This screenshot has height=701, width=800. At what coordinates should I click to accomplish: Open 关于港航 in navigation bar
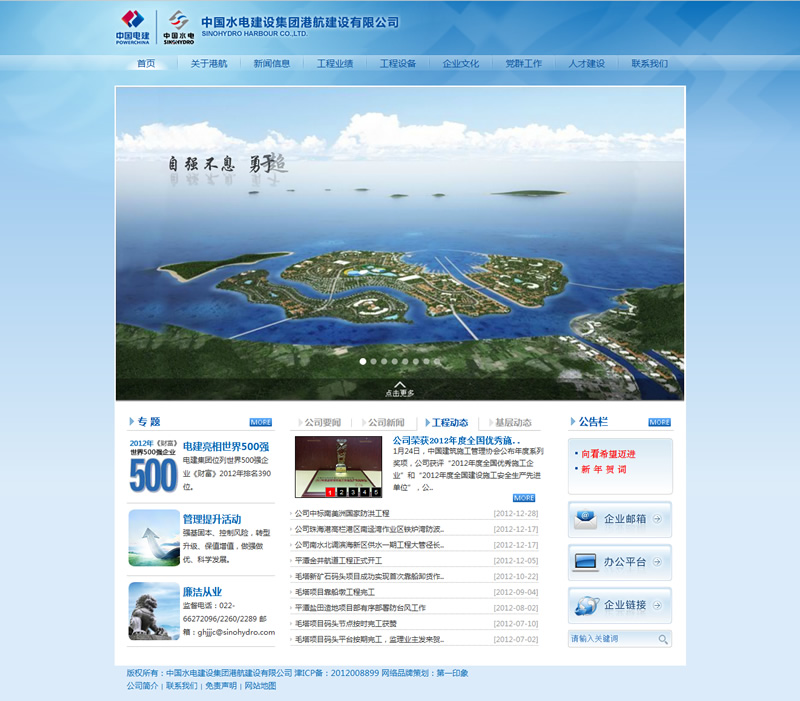click(x=209, y=63)
